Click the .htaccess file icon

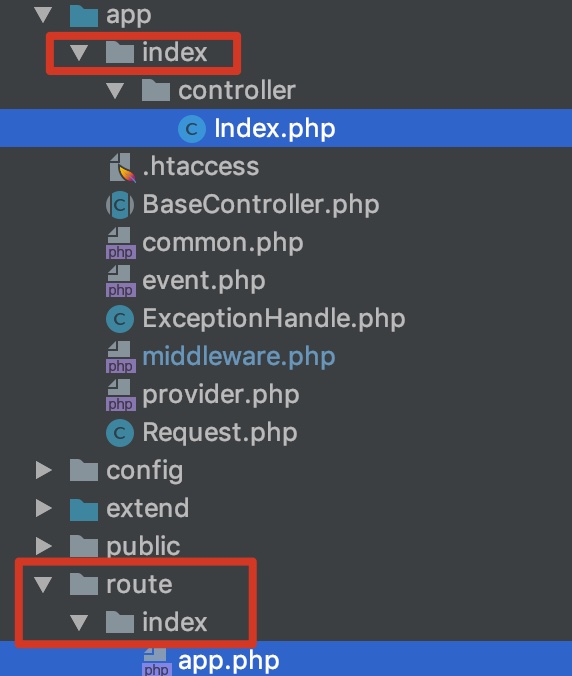coord(122,167)
